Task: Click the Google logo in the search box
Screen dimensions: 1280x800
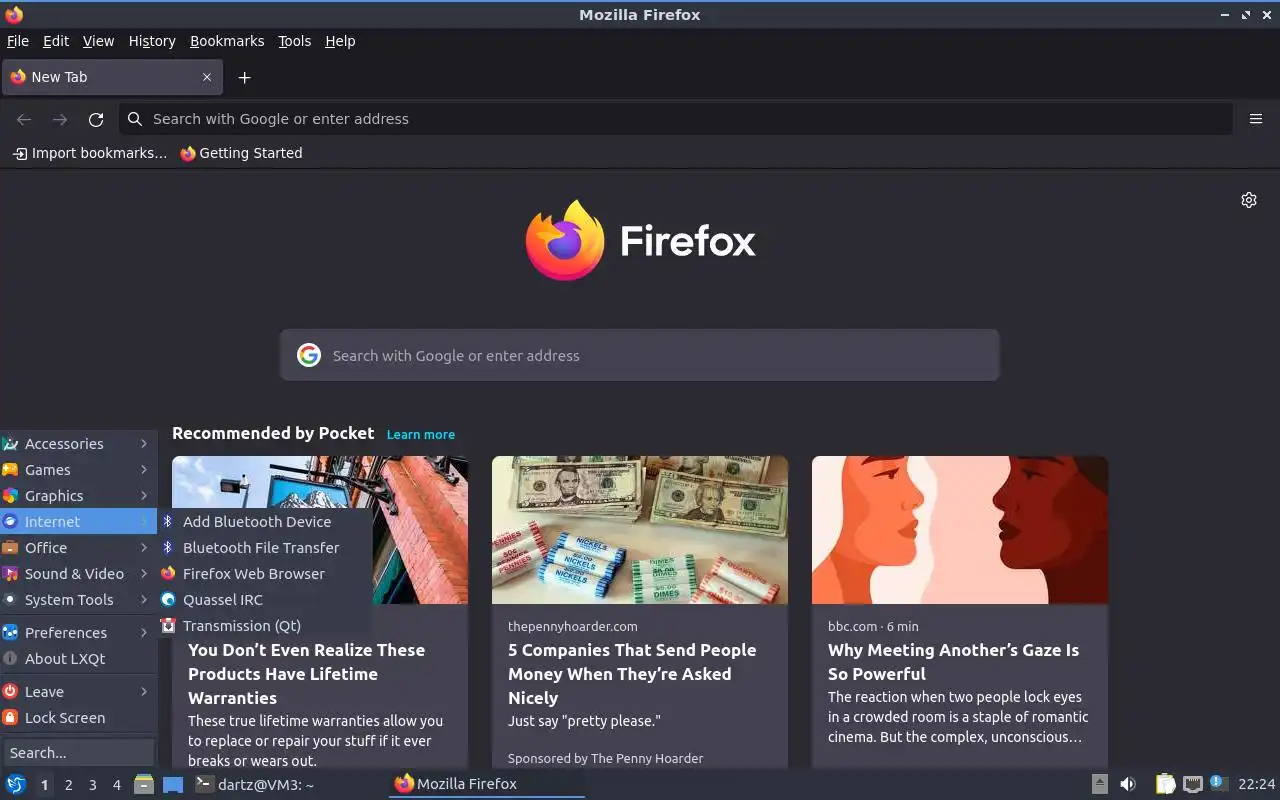Action: pyautogui.click(x=309, y=355)
